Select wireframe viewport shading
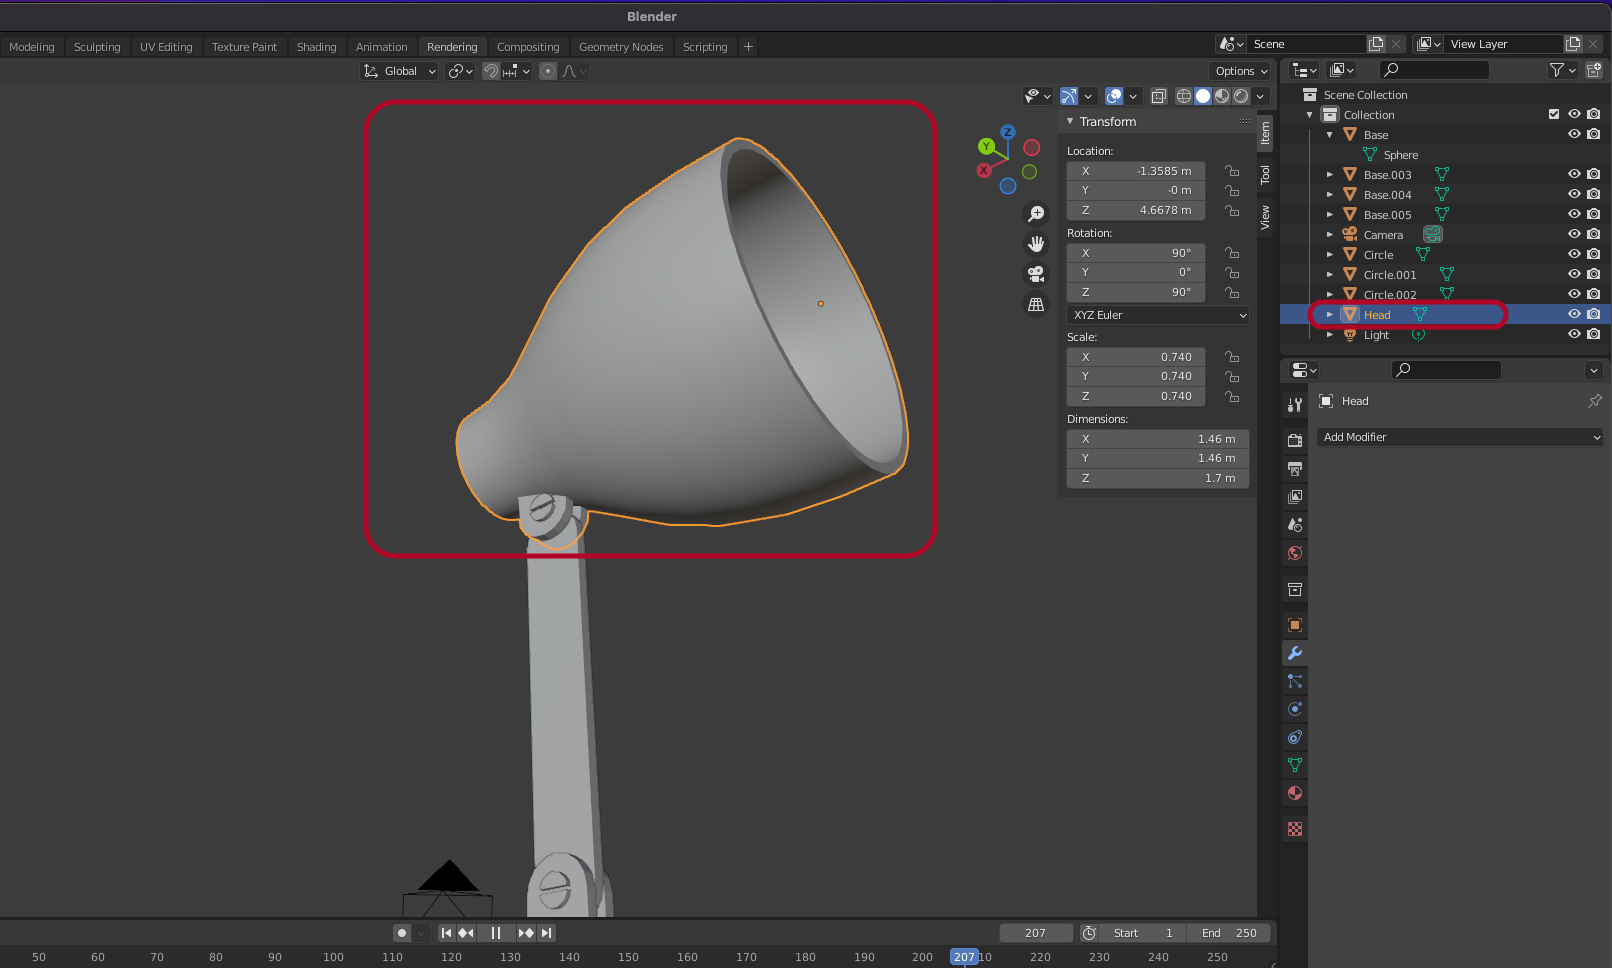The width and height of the screenshot is (1612, 968). 1184,96
